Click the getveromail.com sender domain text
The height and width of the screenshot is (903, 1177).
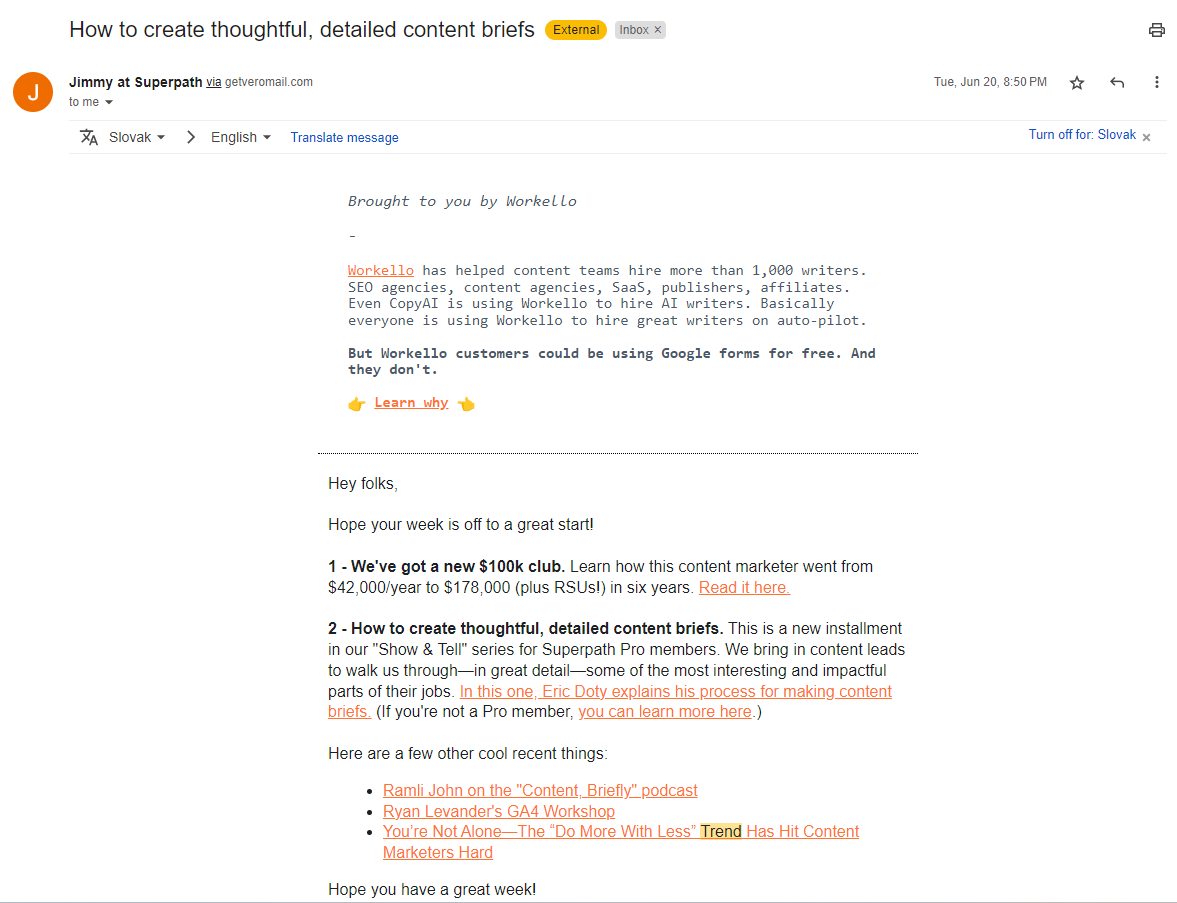click(269, 82)
